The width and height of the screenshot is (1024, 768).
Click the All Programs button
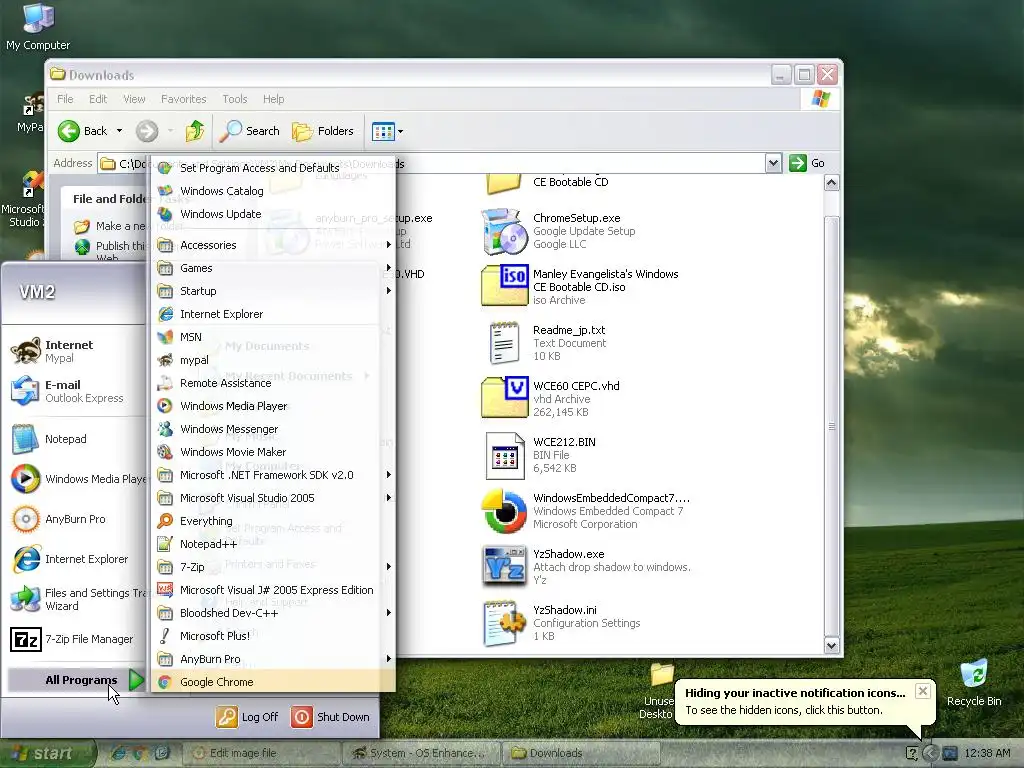click(77, 680)
